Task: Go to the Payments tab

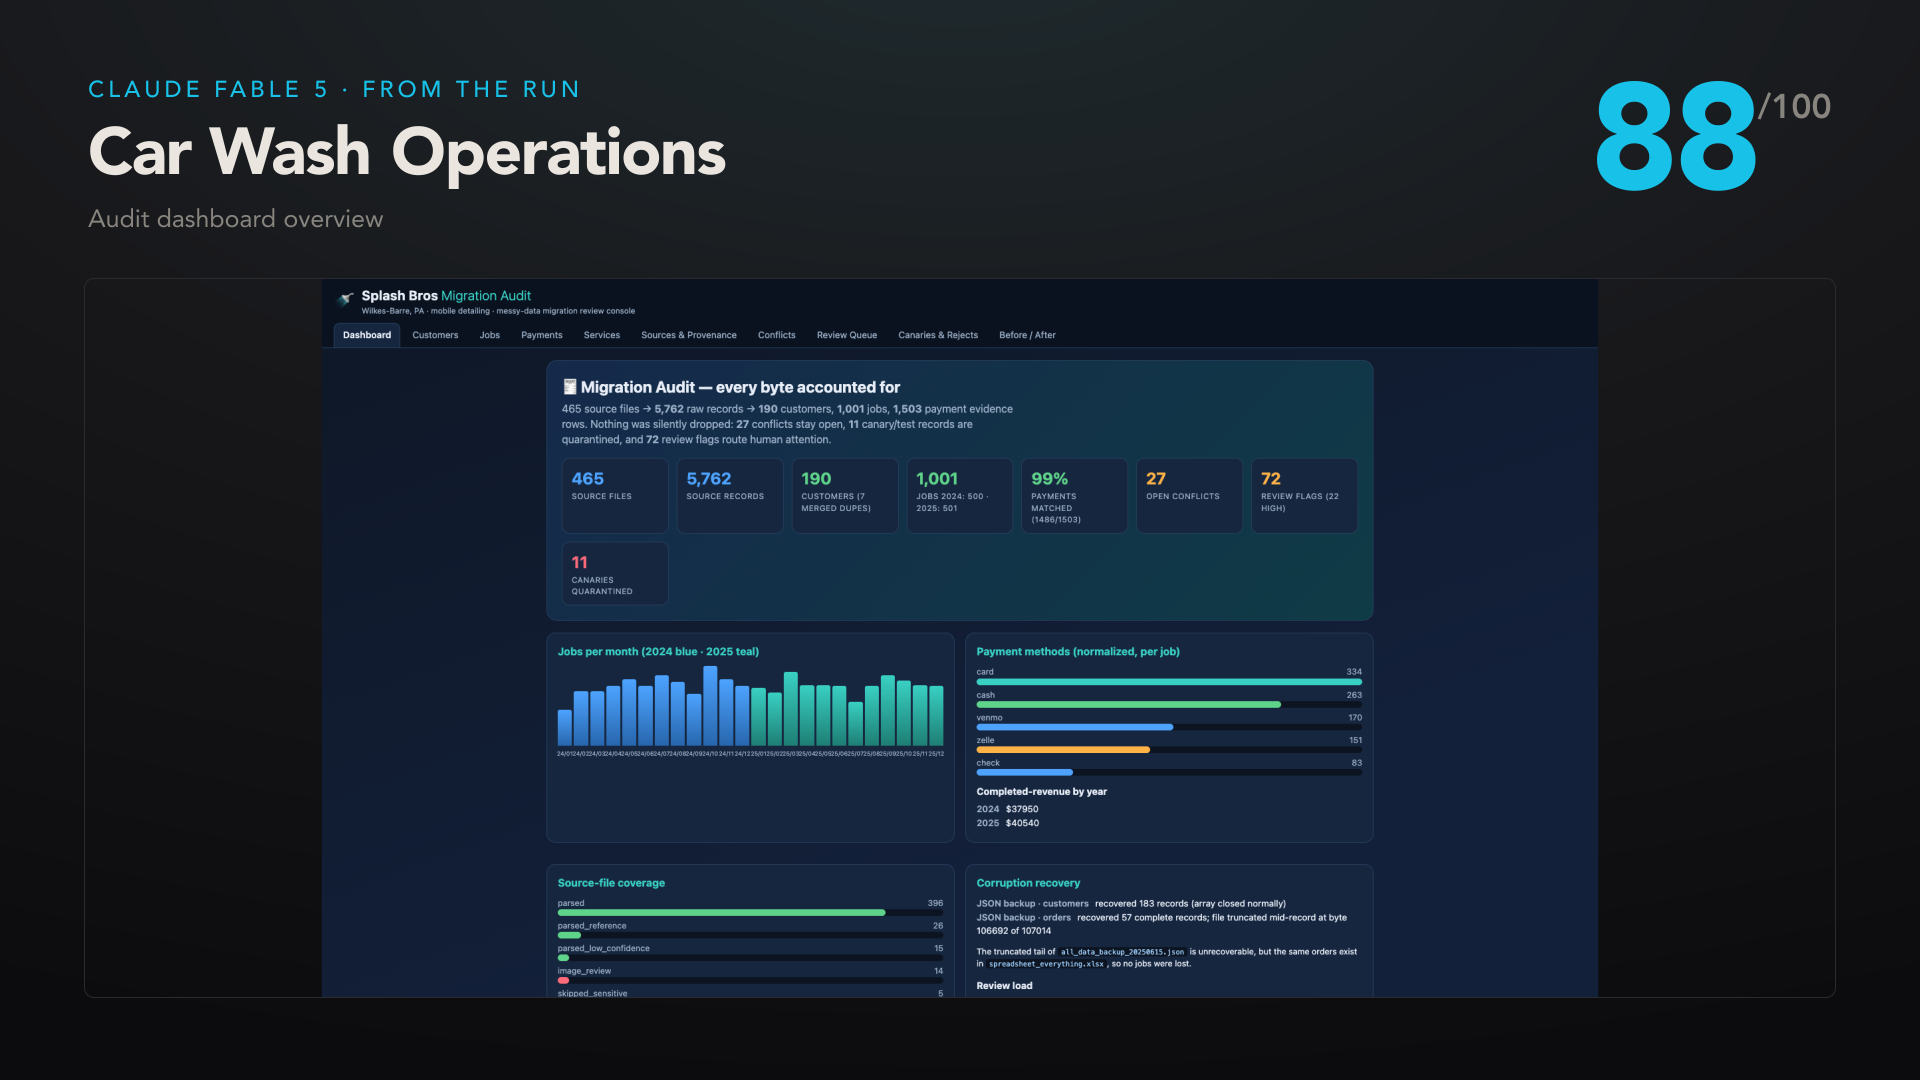Action: click(x=541, y=335)
